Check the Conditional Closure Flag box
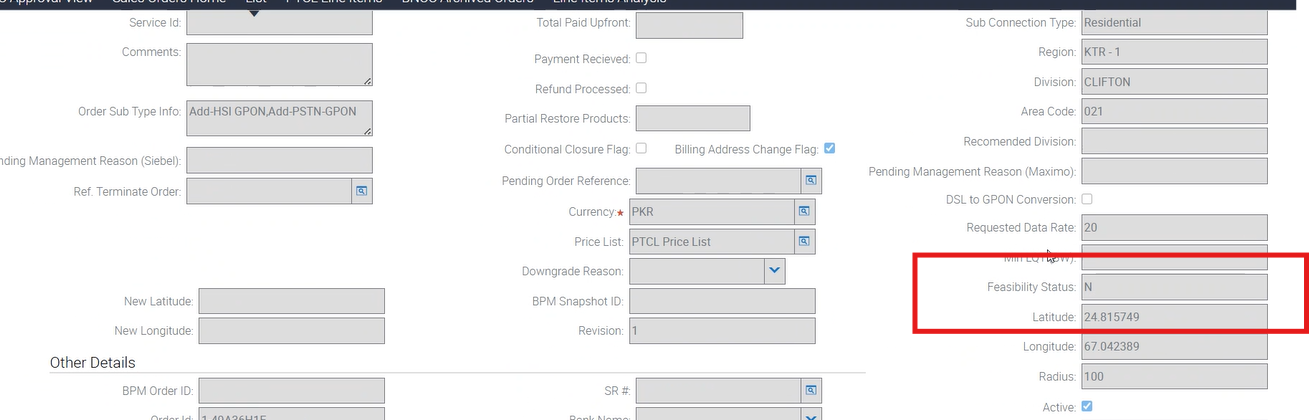This screenshot has width=1309, height=420. tap(641, 149)
